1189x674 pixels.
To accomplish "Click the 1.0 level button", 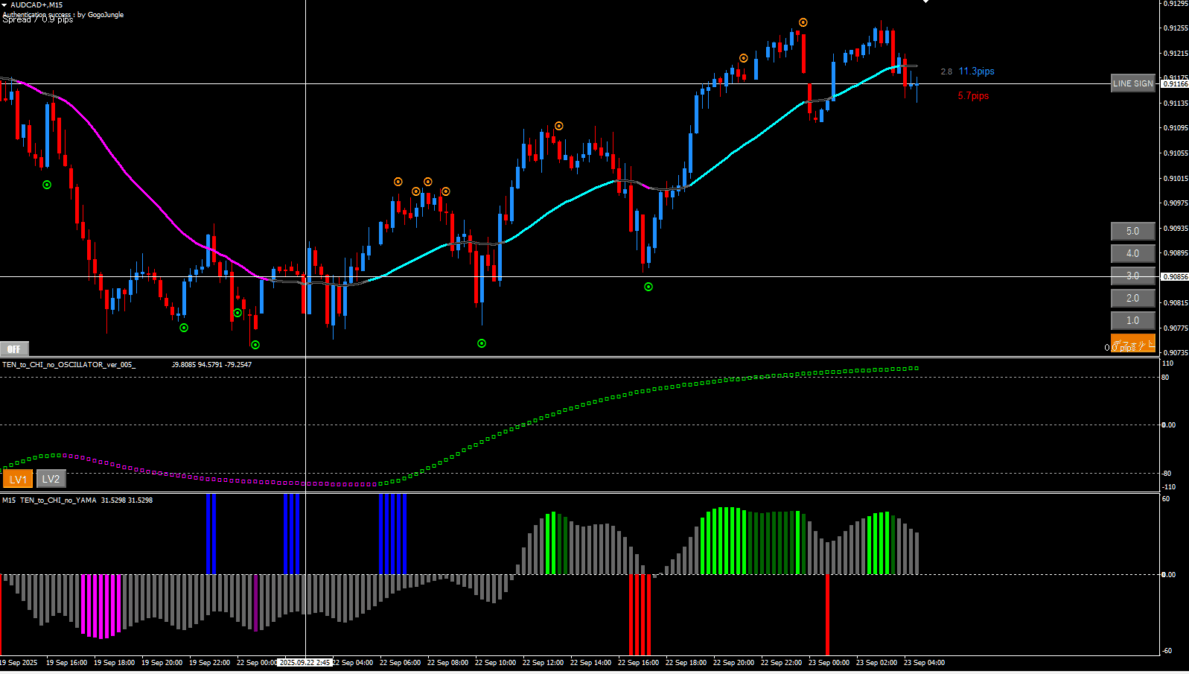I will 1132,321.
